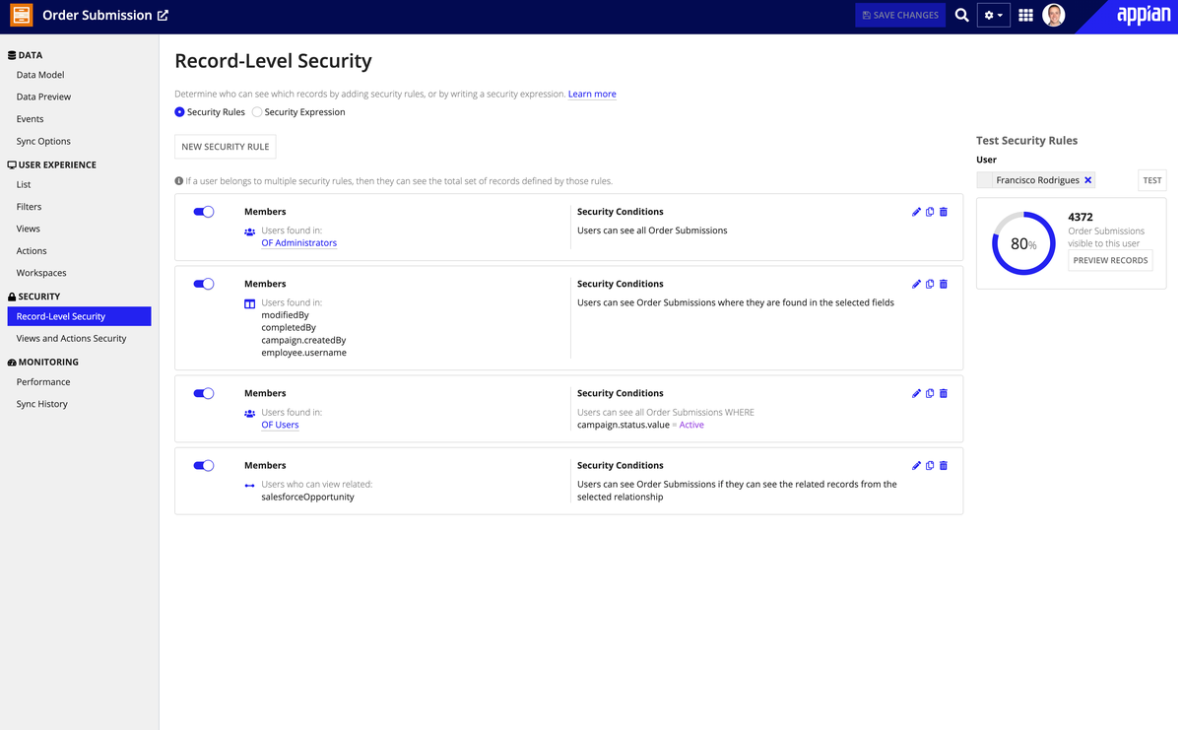Screen dimensions: 1178x730
Task: Open the Learn more link
Action: (592, 94)
